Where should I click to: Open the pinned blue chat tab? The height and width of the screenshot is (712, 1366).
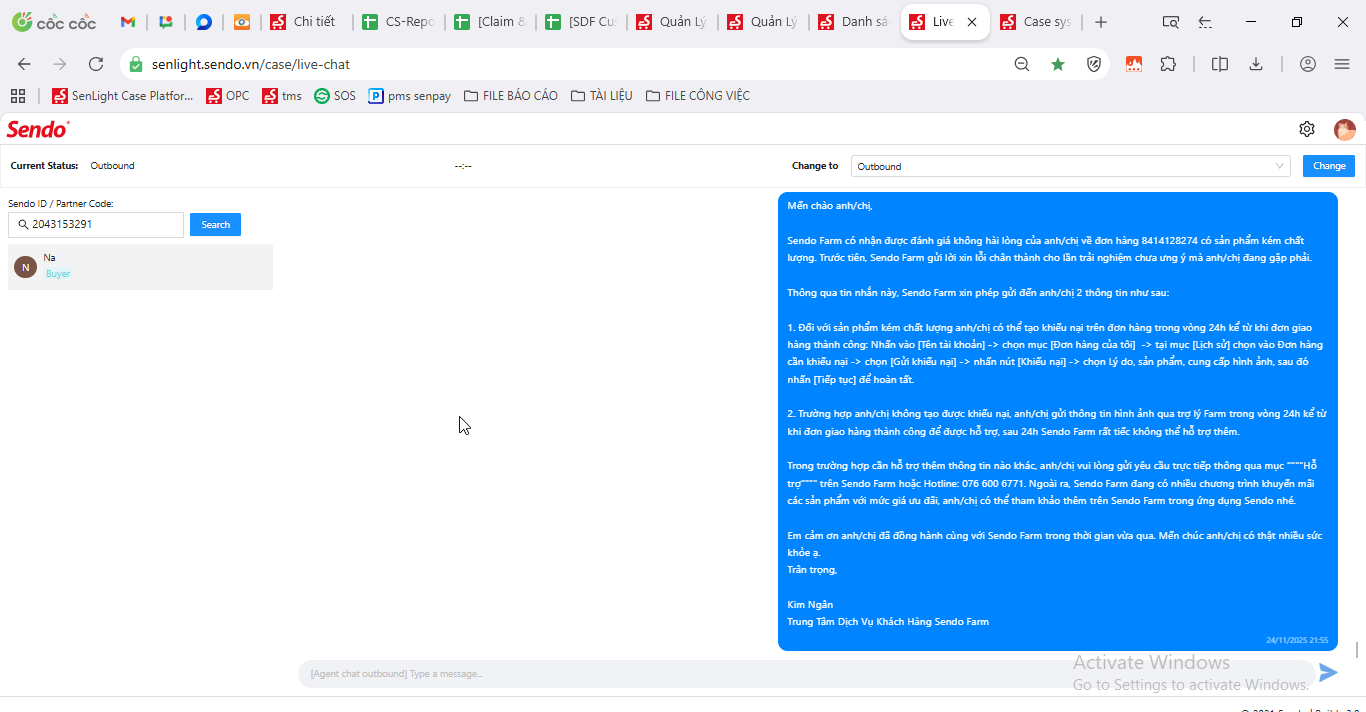pos(203,22)
